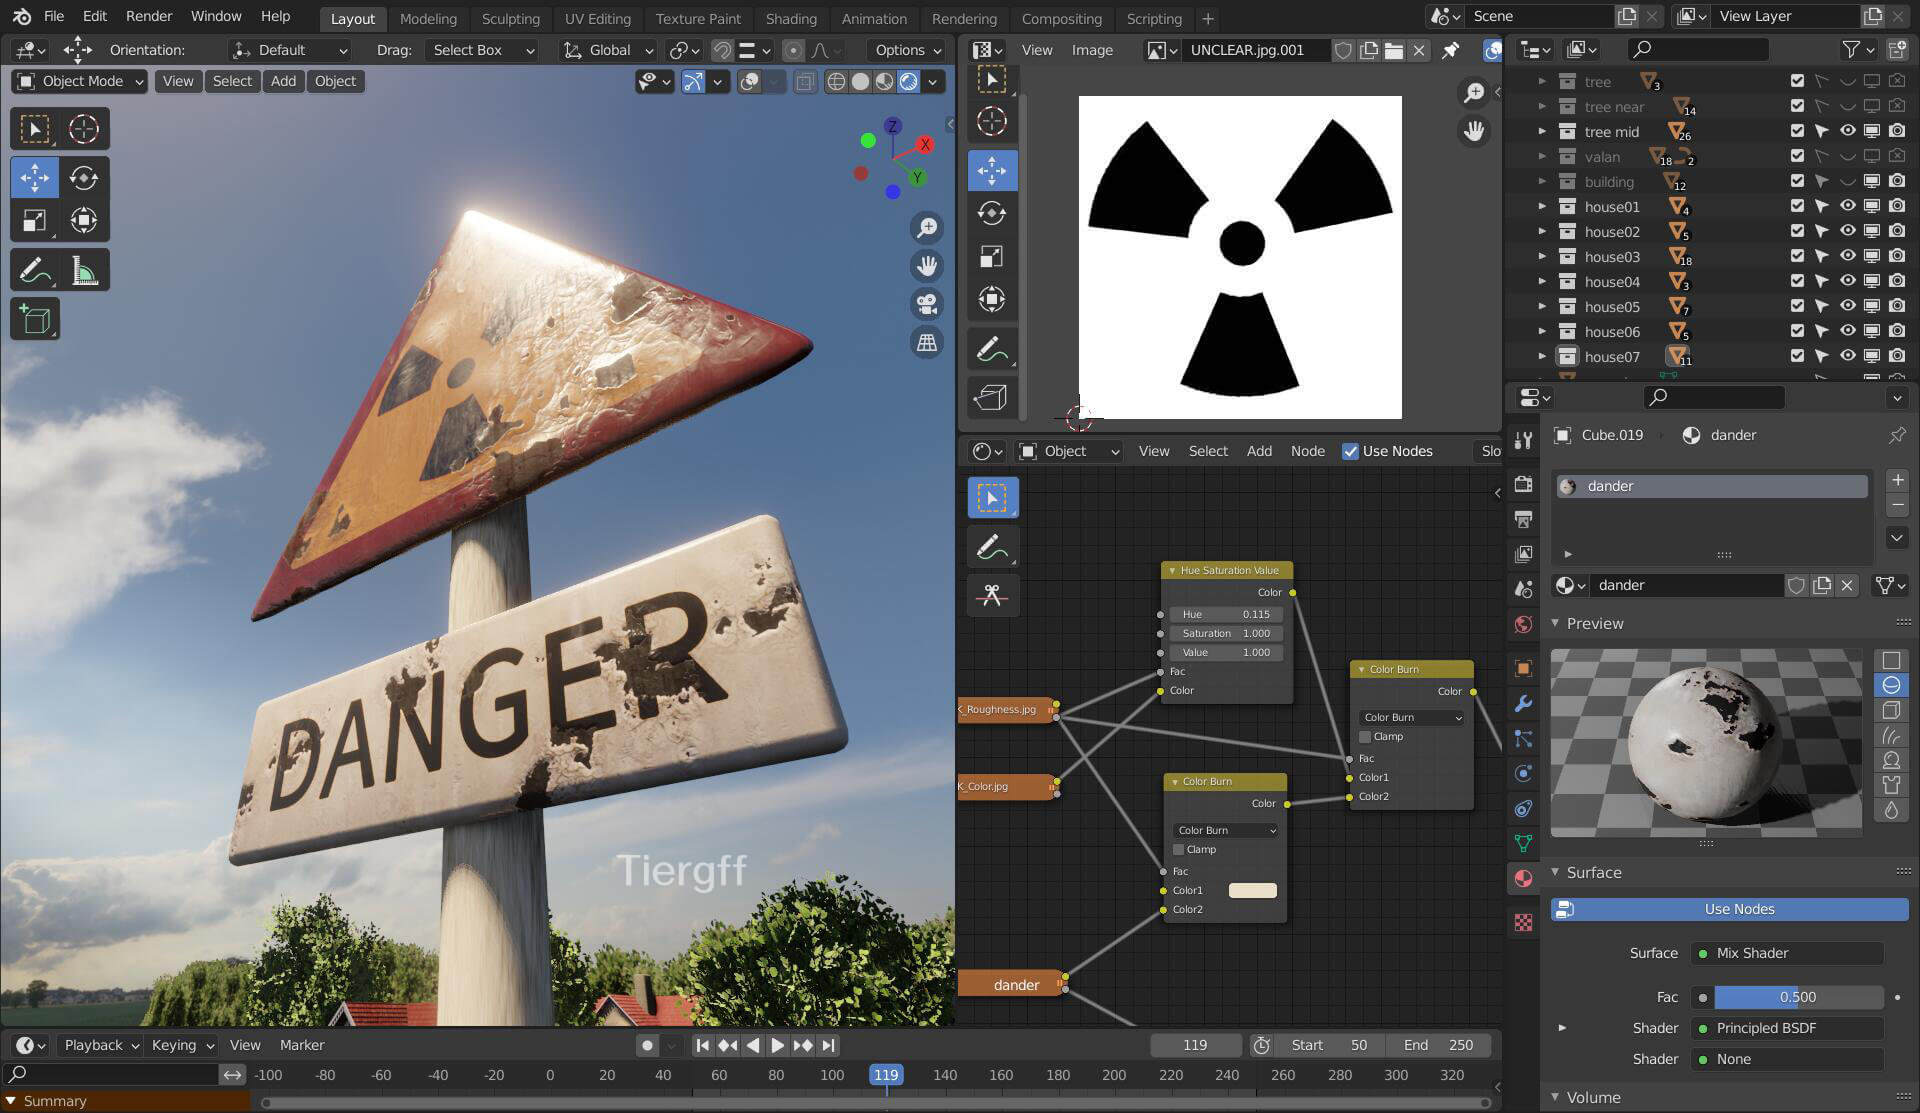Viewport: 1920px width, 1113px height.
Task: Select the Rotate tool in viewport toolbar
Action: (x=84, y=178)
